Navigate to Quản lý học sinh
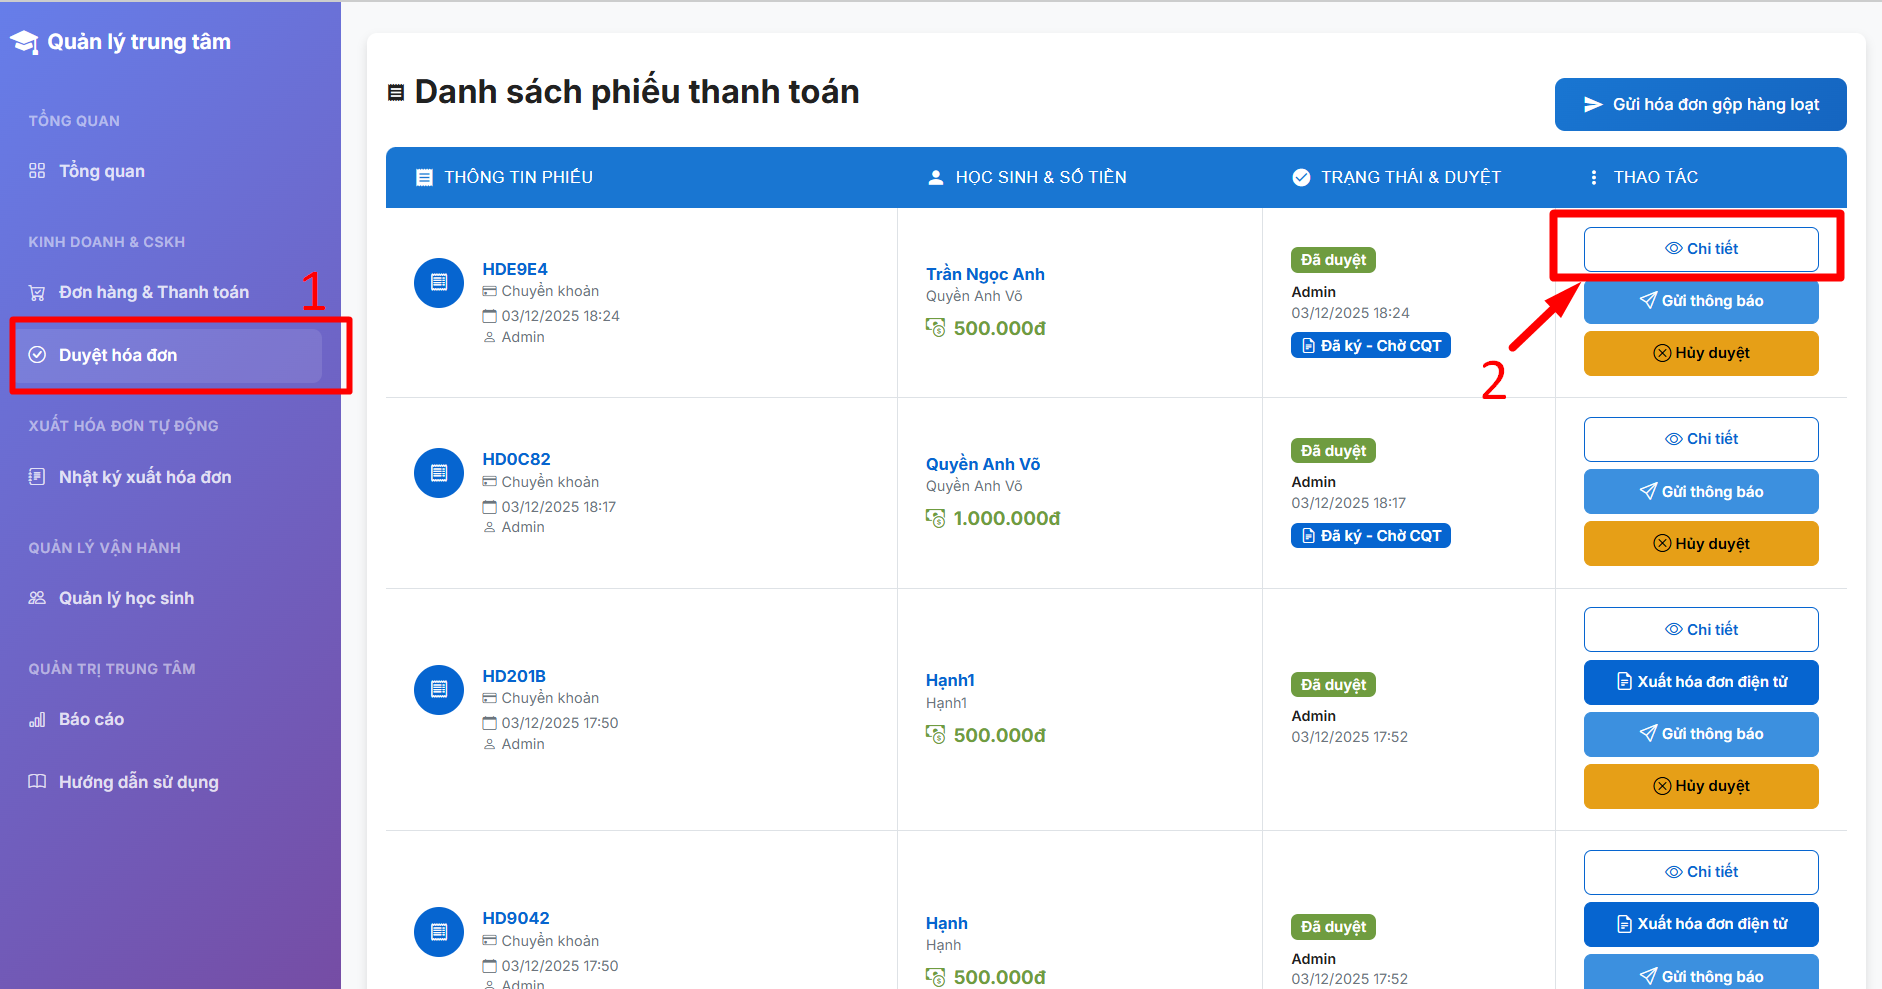 click(126, 598)
